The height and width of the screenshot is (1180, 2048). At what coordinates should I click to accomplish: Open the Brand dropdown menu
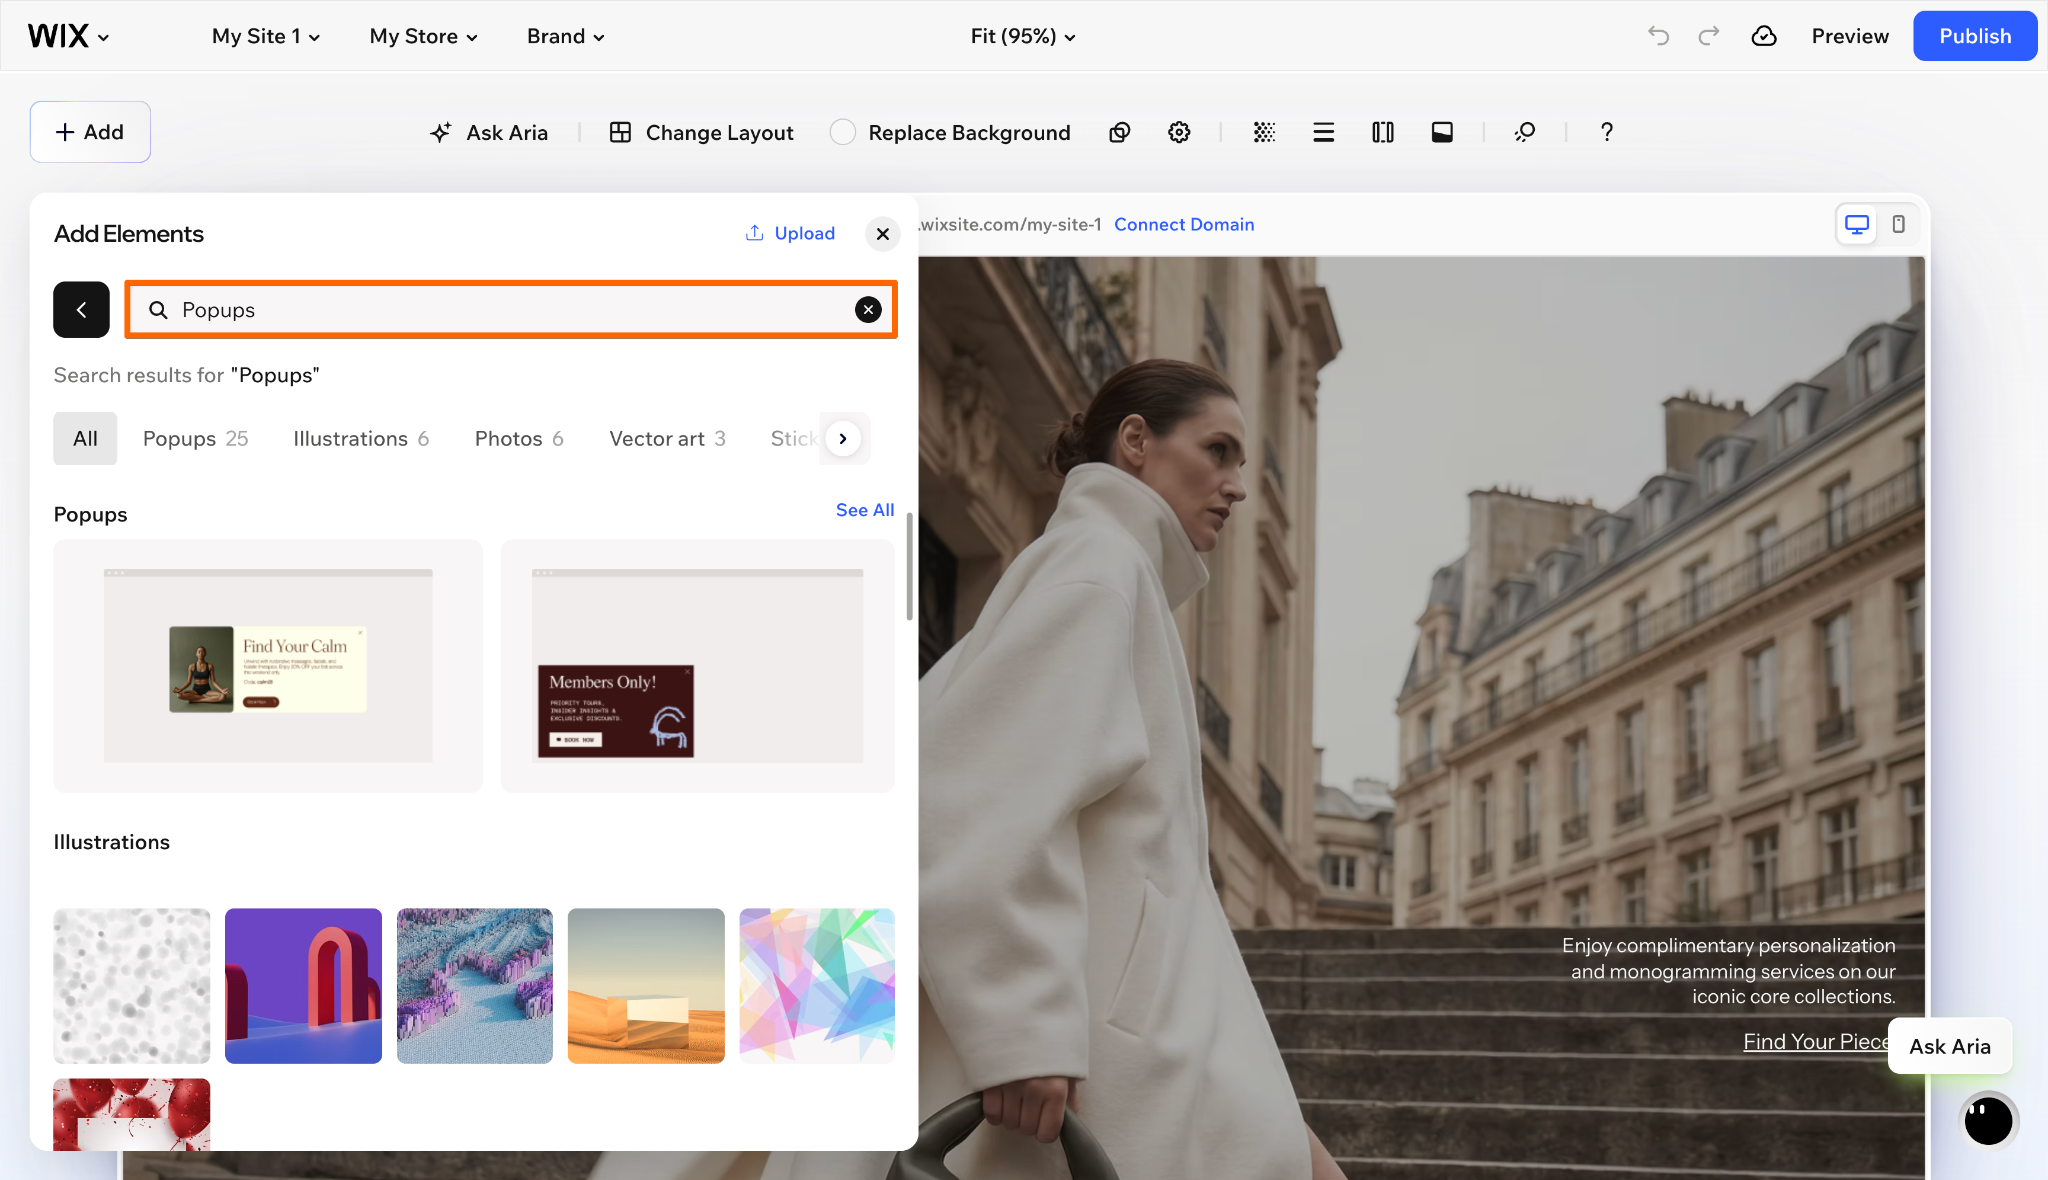(x=566, y=36)
